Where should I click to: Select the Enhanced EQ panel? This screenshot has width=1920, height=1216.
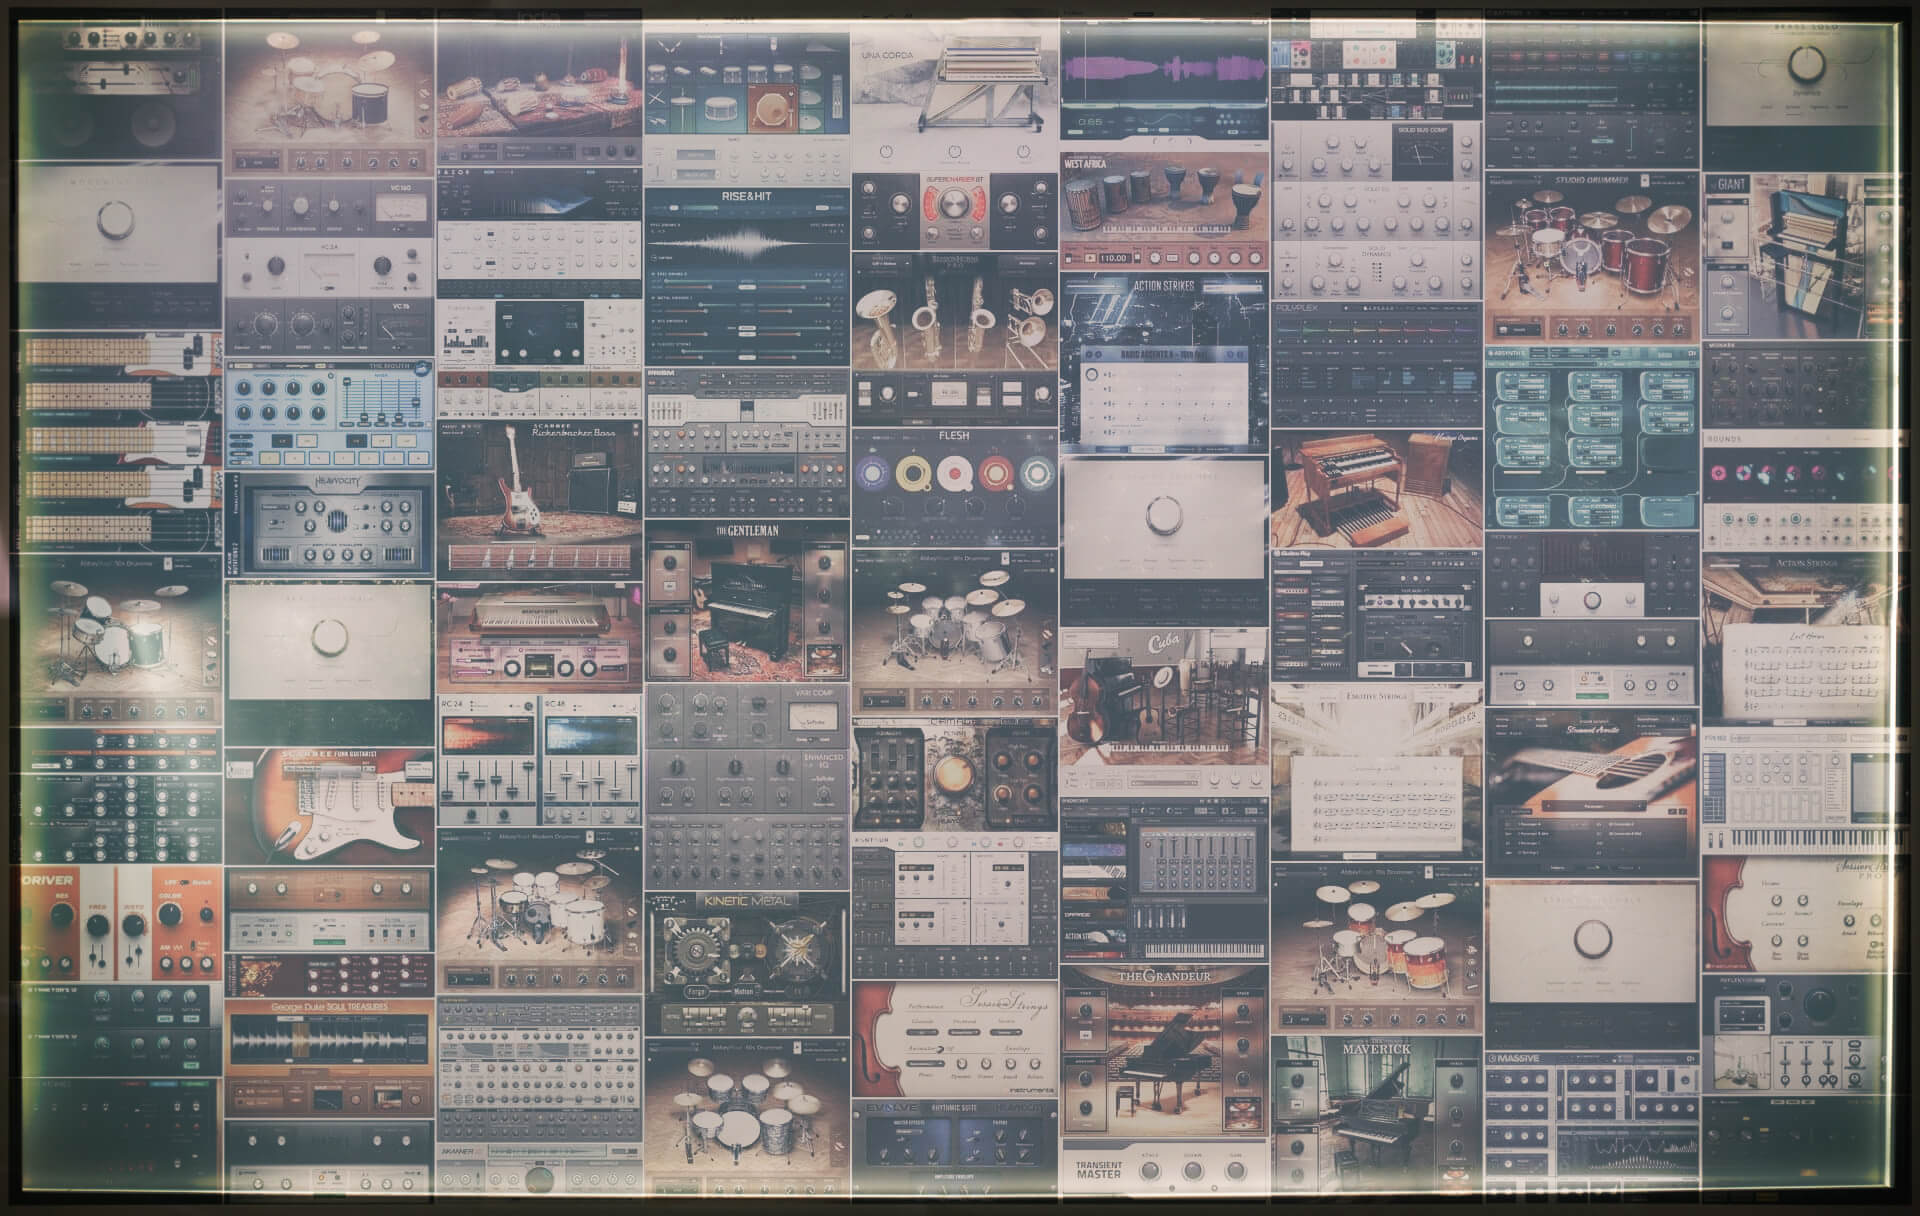click(747, 781)
